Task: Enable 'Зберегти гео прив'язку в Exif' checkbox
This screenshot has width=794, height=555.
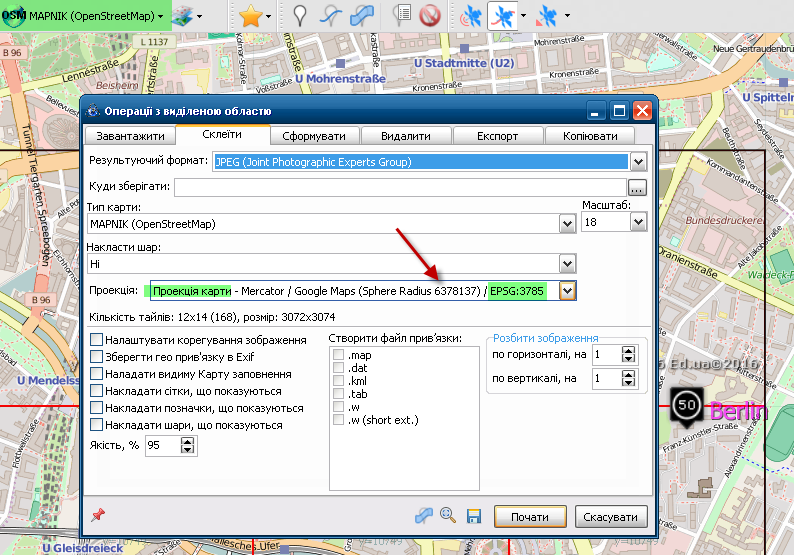Action: 97,357
